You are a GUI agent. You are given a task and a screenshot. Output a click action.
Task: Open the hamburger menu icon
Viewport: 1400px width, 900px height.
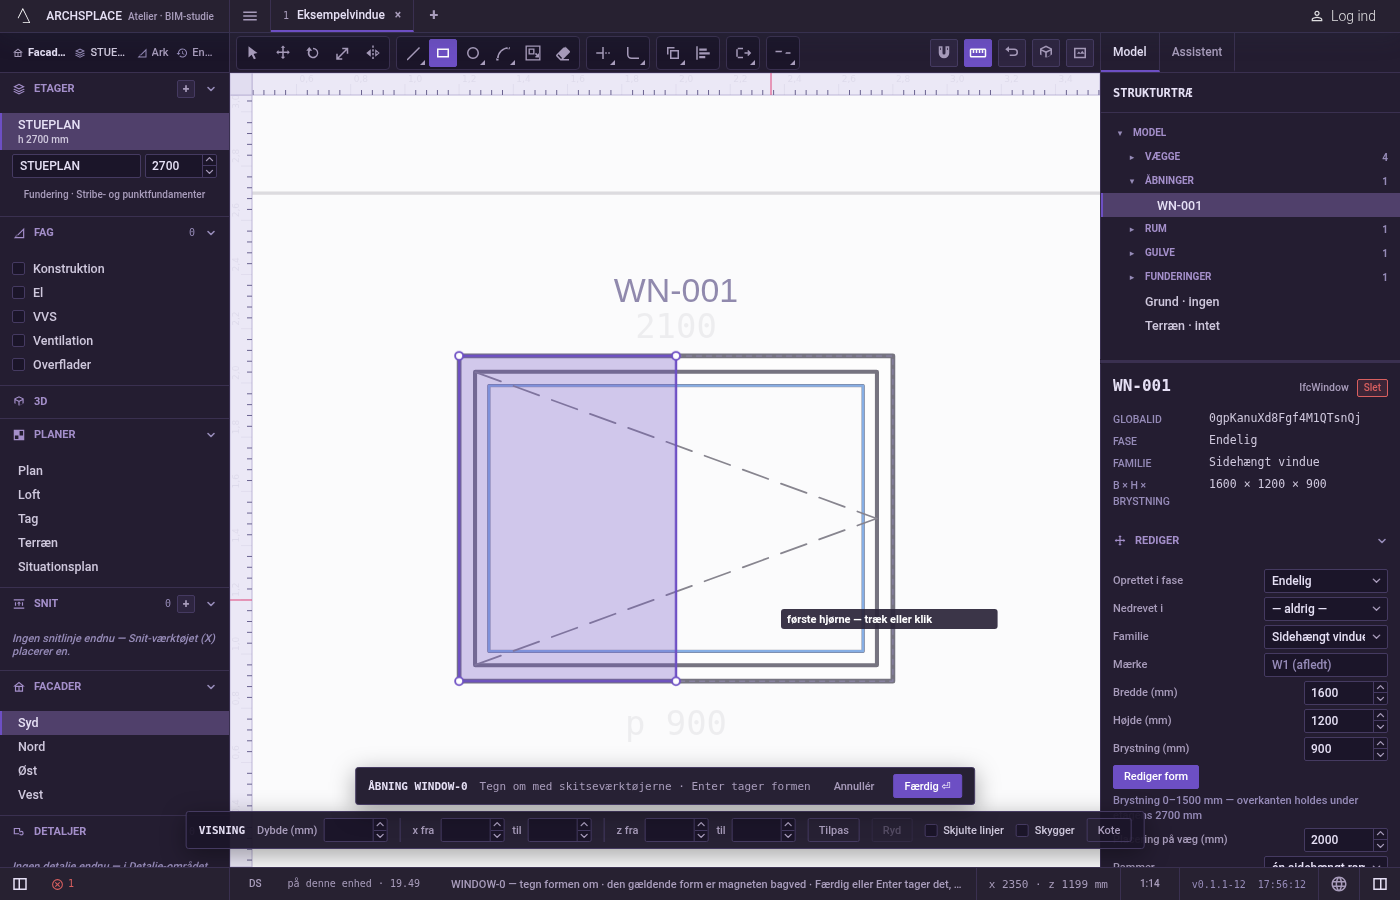click(250, 16)
